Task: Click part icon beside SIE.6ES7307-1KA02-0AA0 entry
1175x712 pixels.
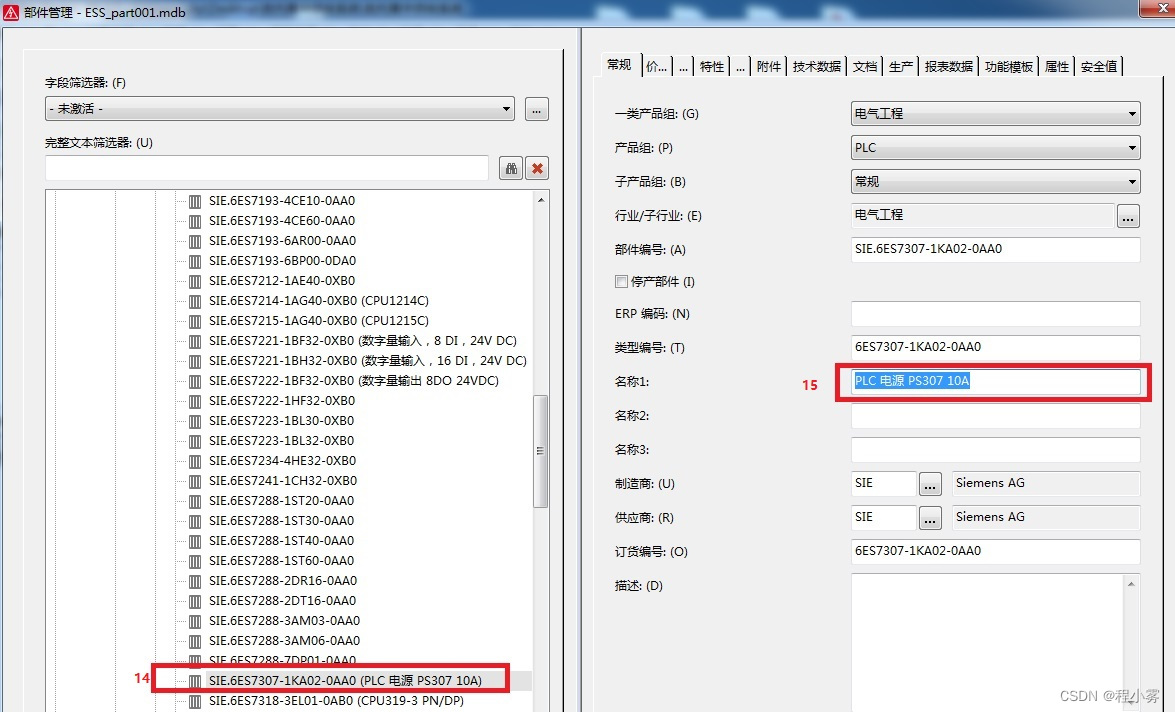Action: click(195, 681)
